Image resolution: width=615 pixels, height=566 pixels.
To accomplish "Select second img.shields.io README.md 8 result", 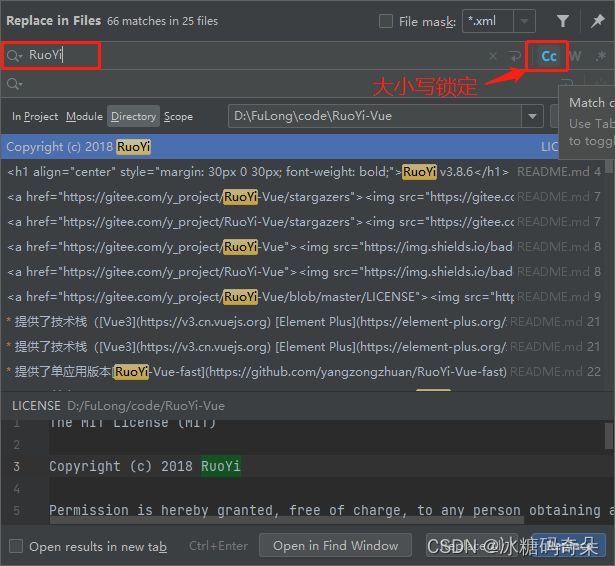I will coord(302,272).
